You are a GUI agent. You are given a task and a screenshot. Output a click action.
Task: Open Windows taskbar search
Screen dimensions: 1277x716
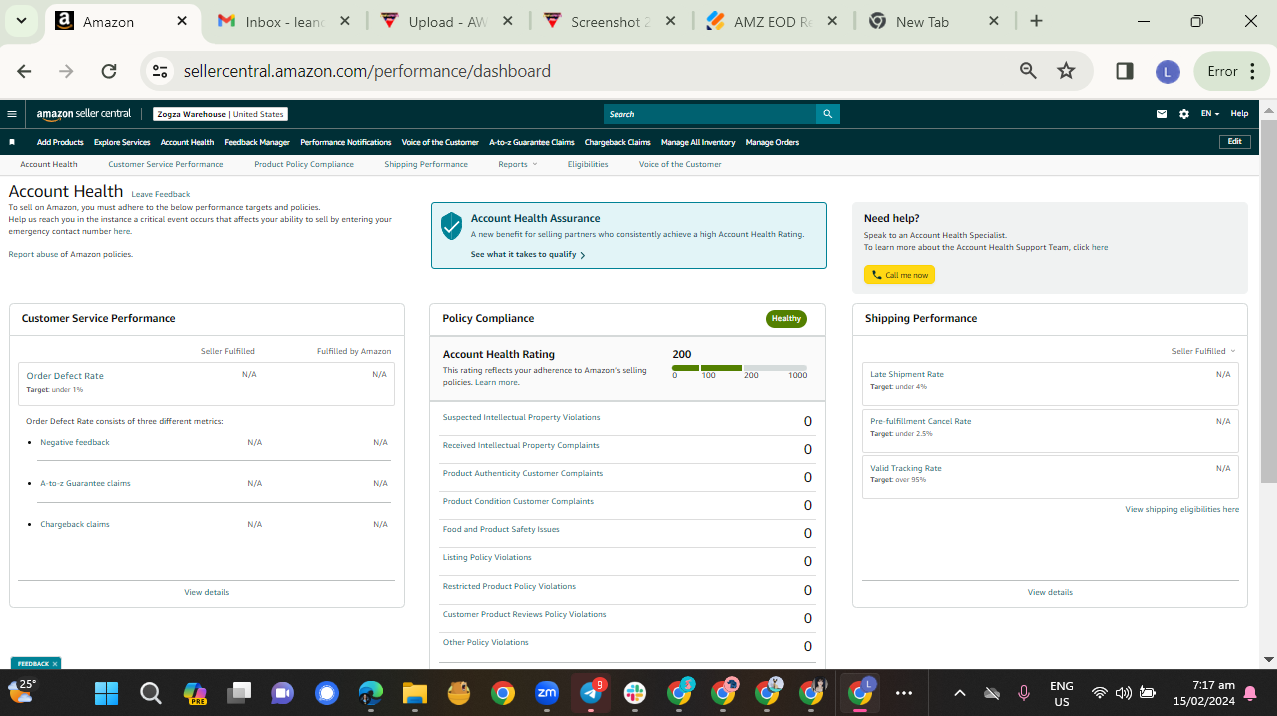(150, 693)
